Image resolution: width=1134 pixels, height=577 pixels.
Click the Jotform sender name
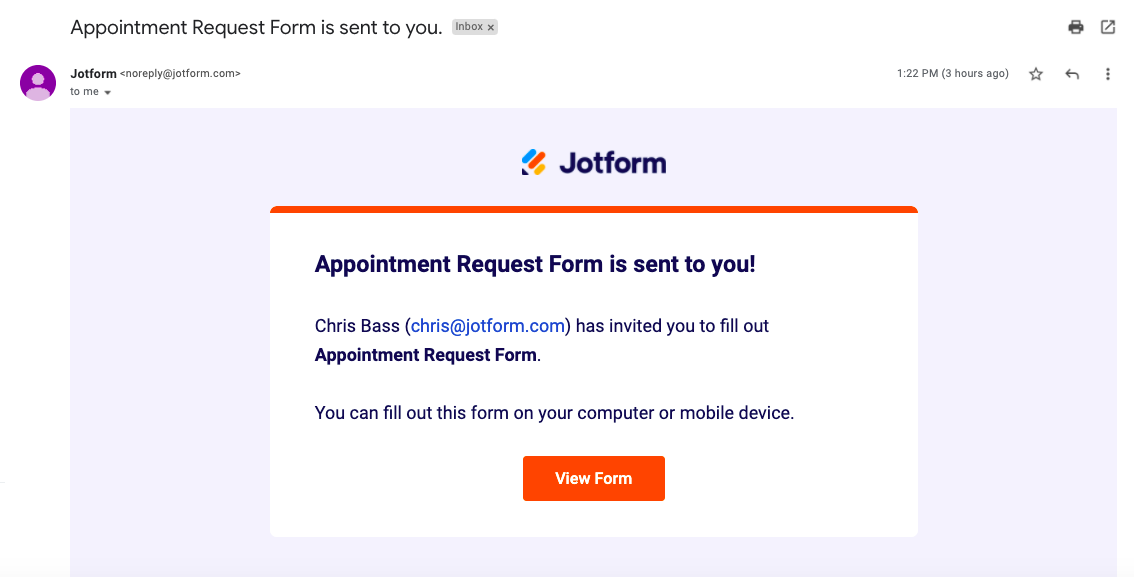pos(93,73)
